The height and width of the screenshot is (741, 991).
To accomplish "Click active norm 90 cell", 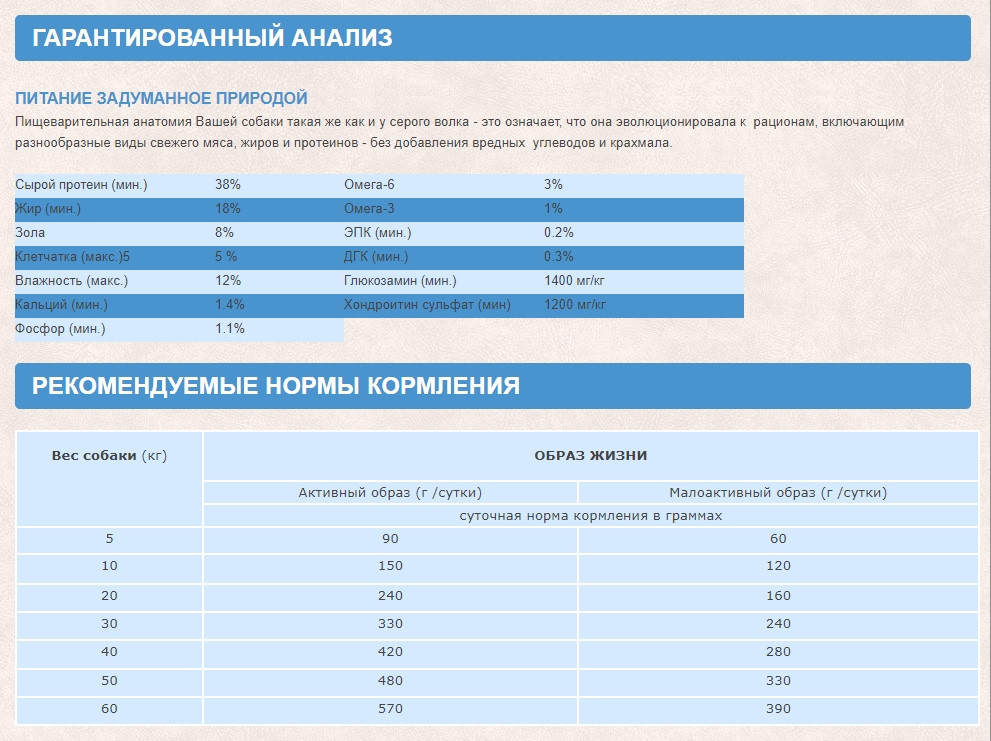I will tap(390, 539).
